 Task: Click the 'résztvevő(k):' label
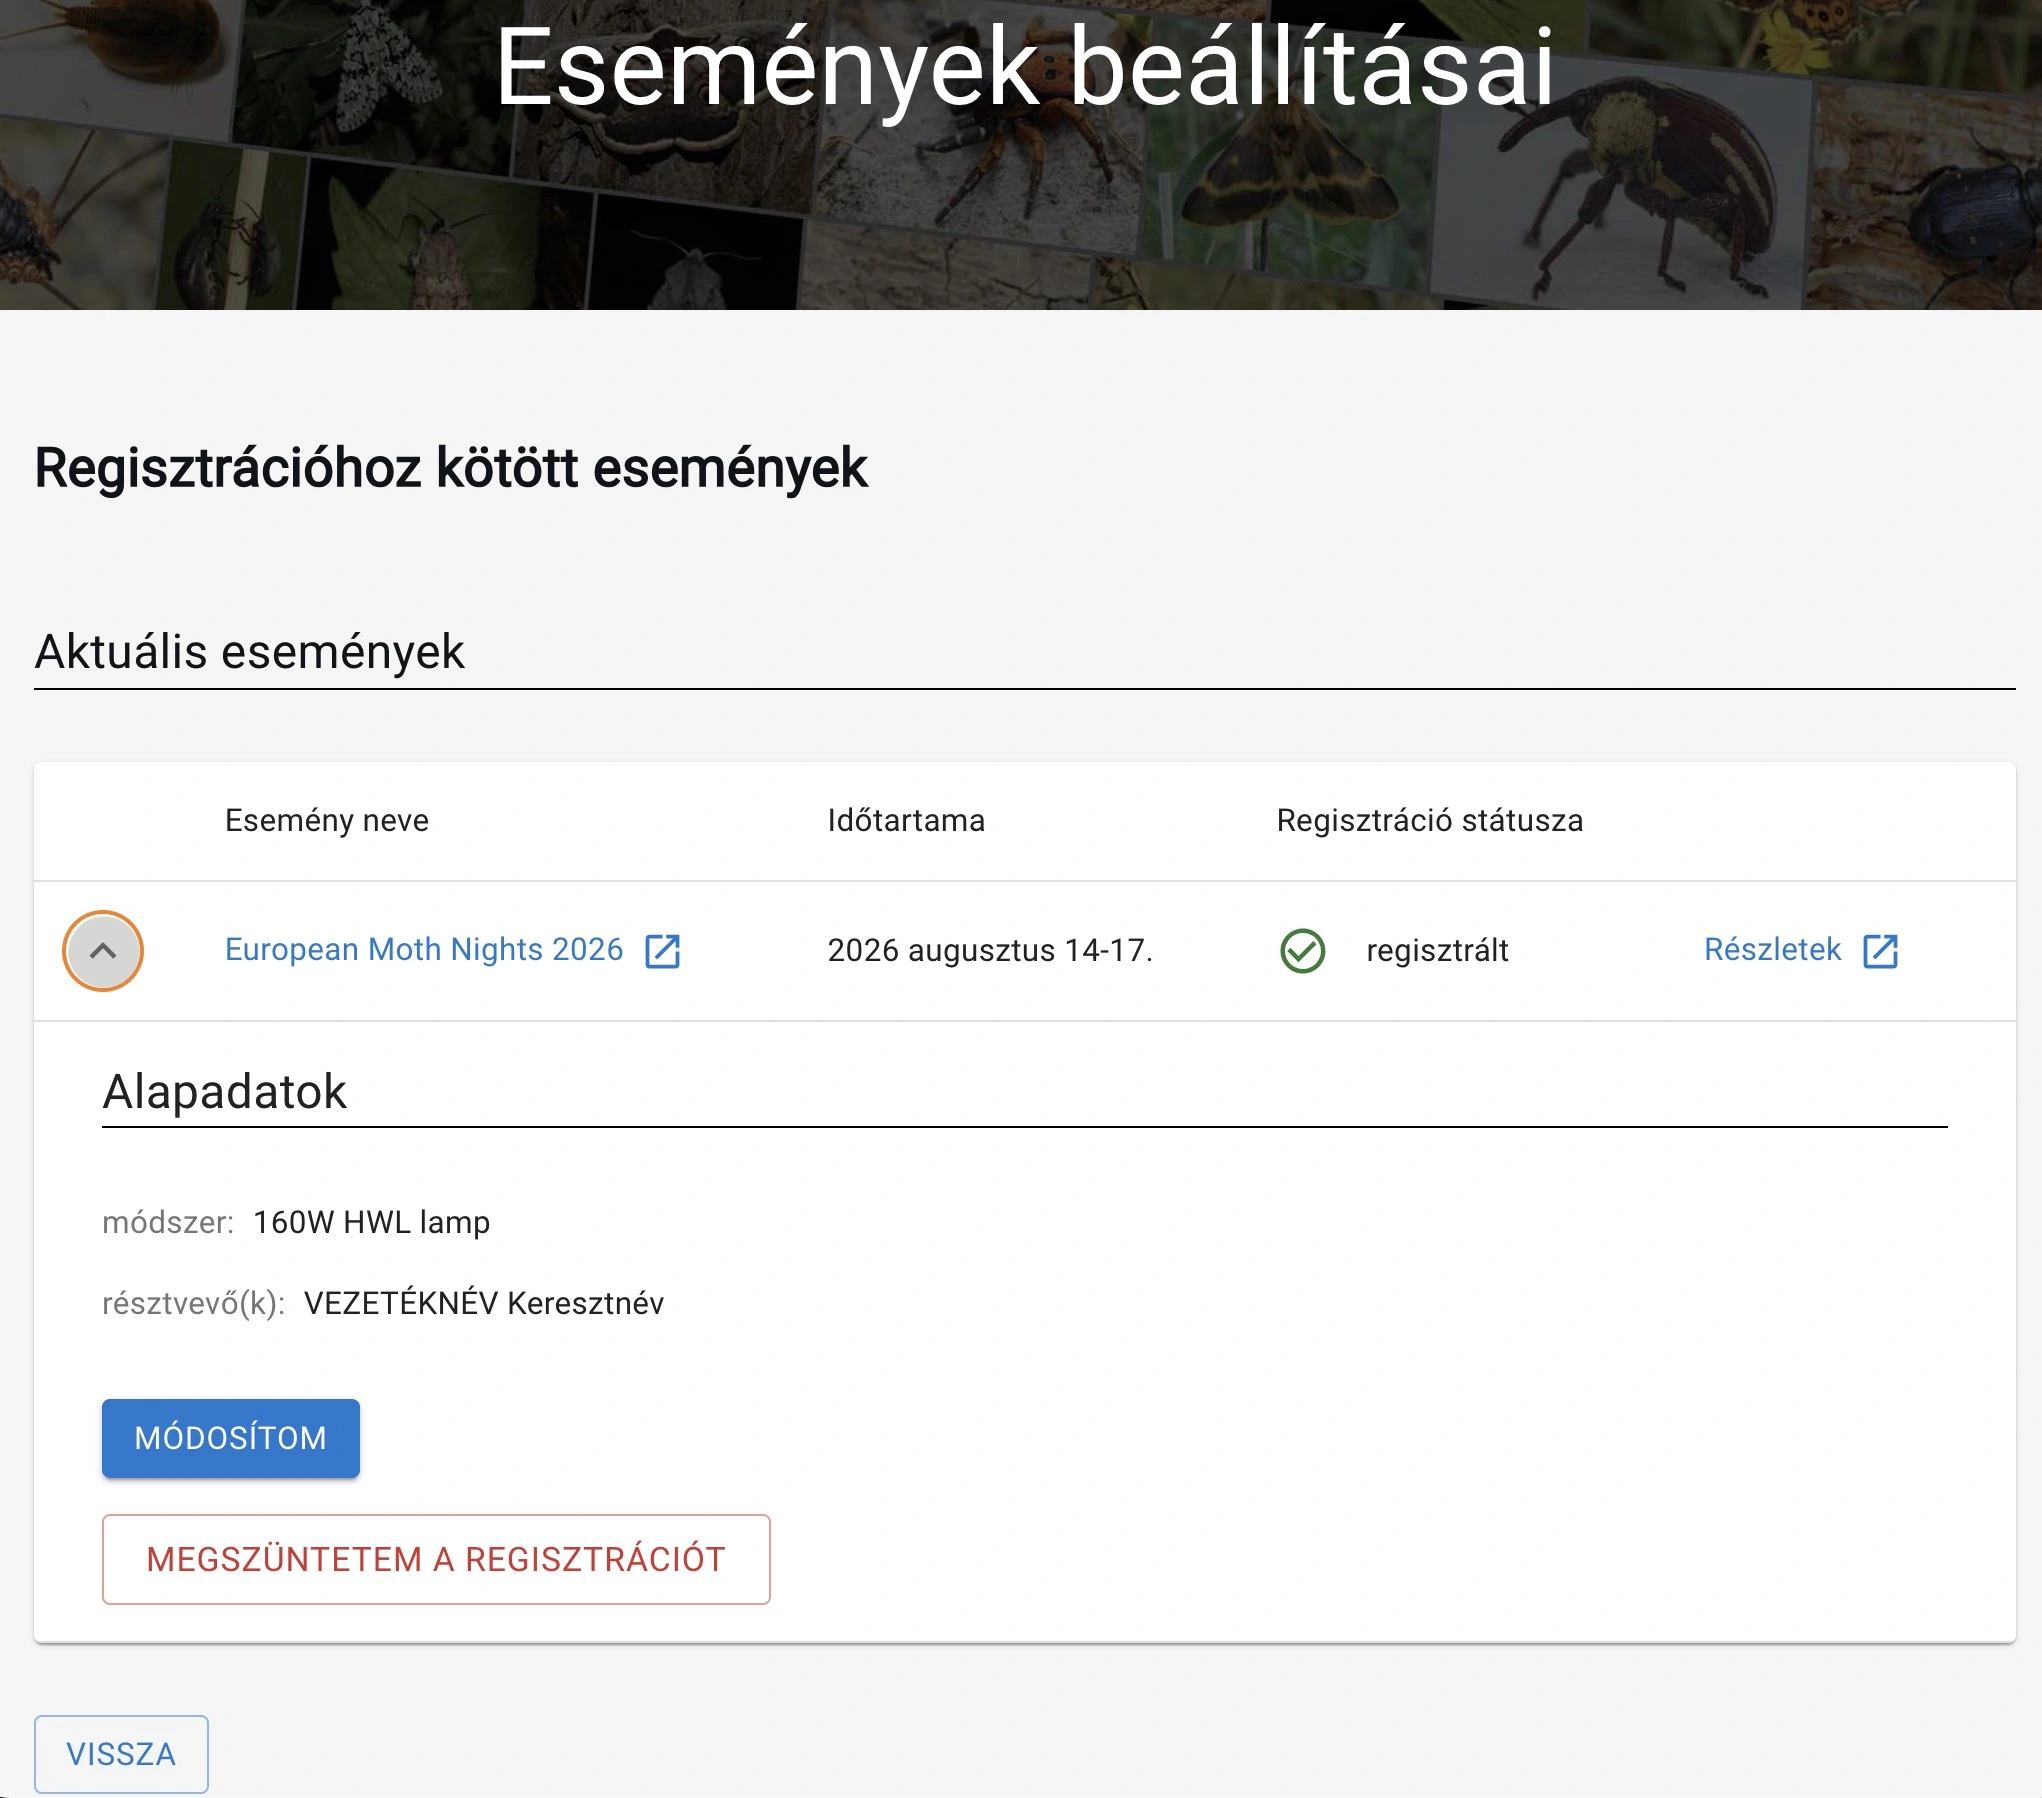[194, 1303]
